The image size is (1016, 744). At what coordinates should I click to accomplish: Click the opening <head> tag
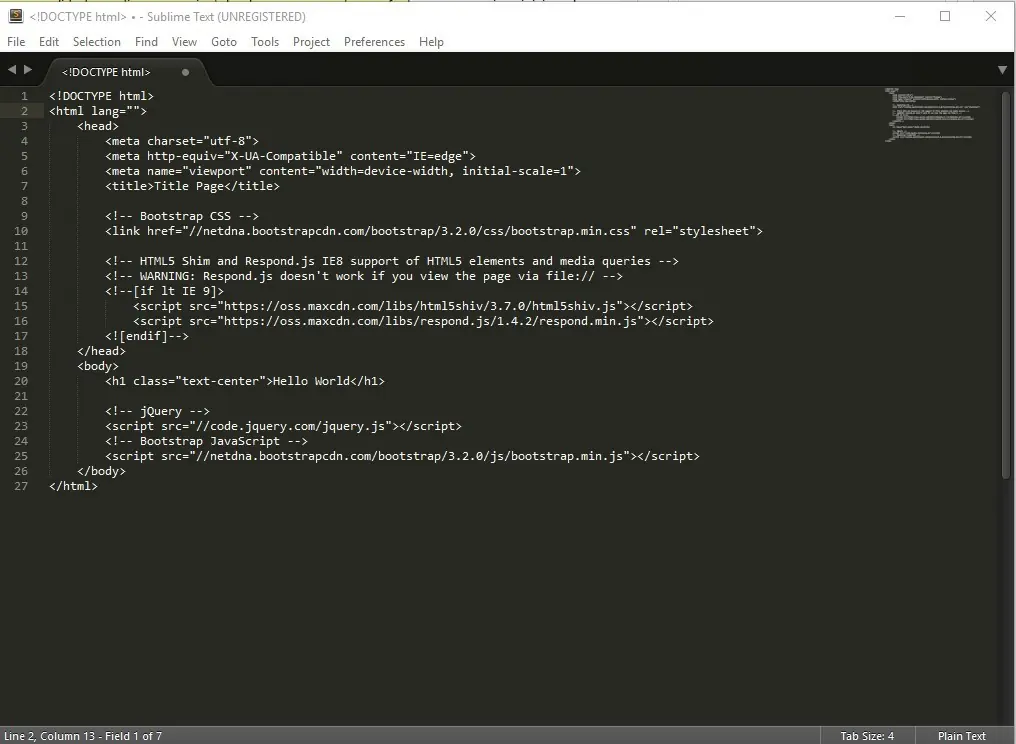[98, 126]
